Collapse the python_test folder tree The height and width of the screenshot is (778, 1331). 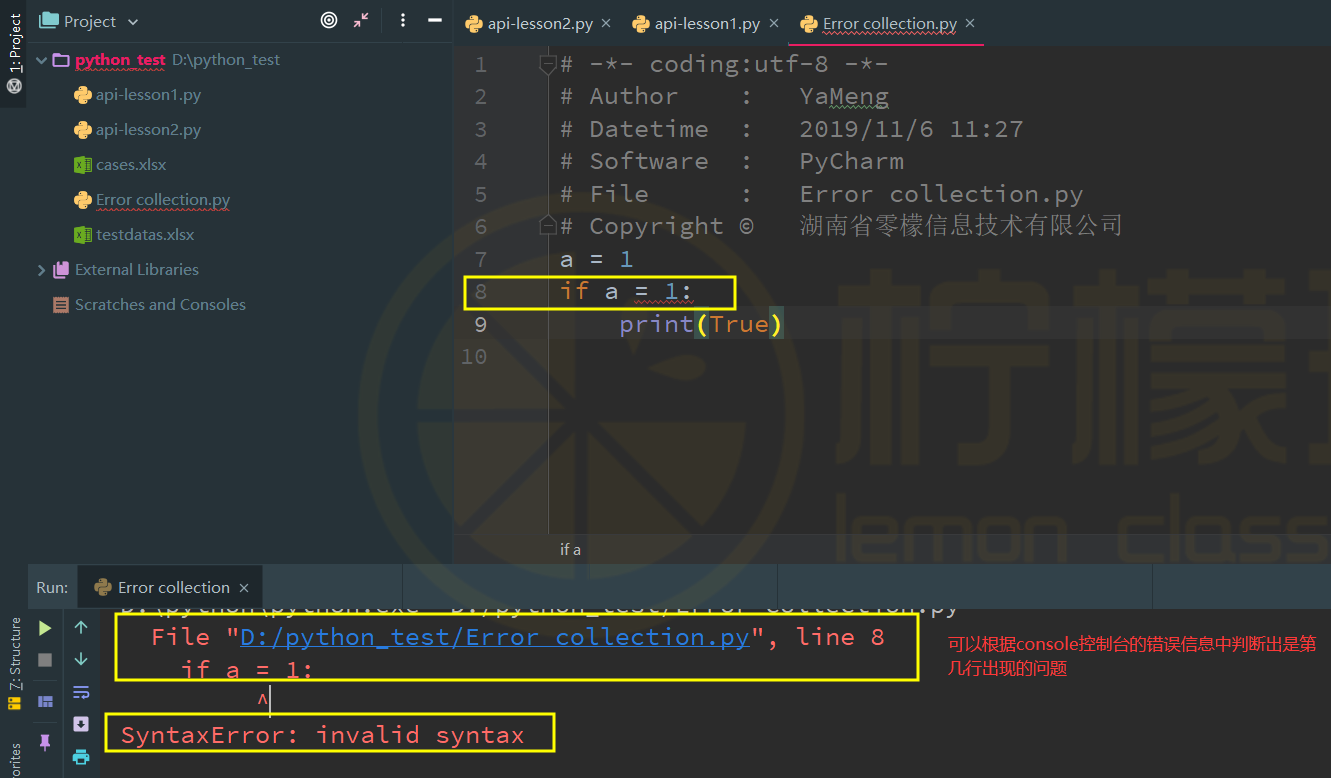42,60
